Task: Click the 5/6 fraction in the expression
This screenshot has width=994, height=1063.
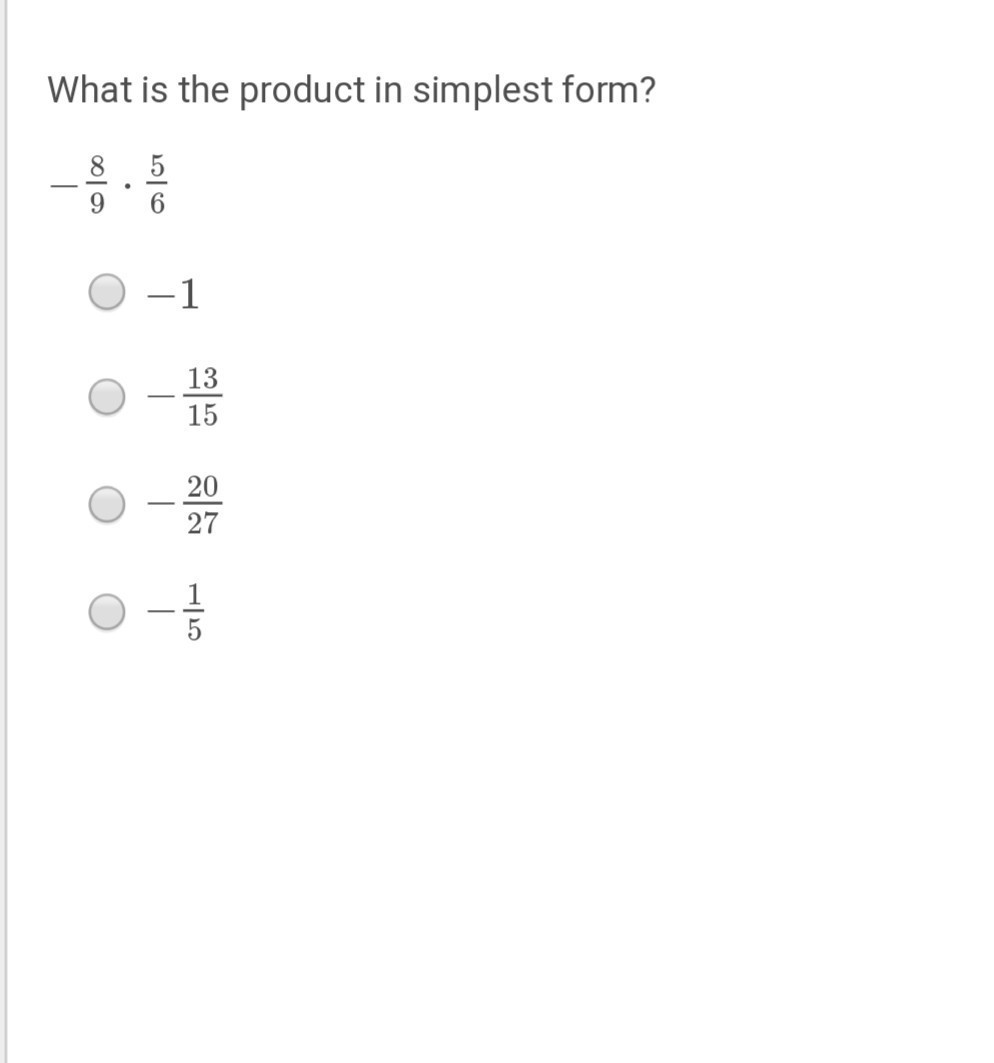Action: [x=157, y=184]
